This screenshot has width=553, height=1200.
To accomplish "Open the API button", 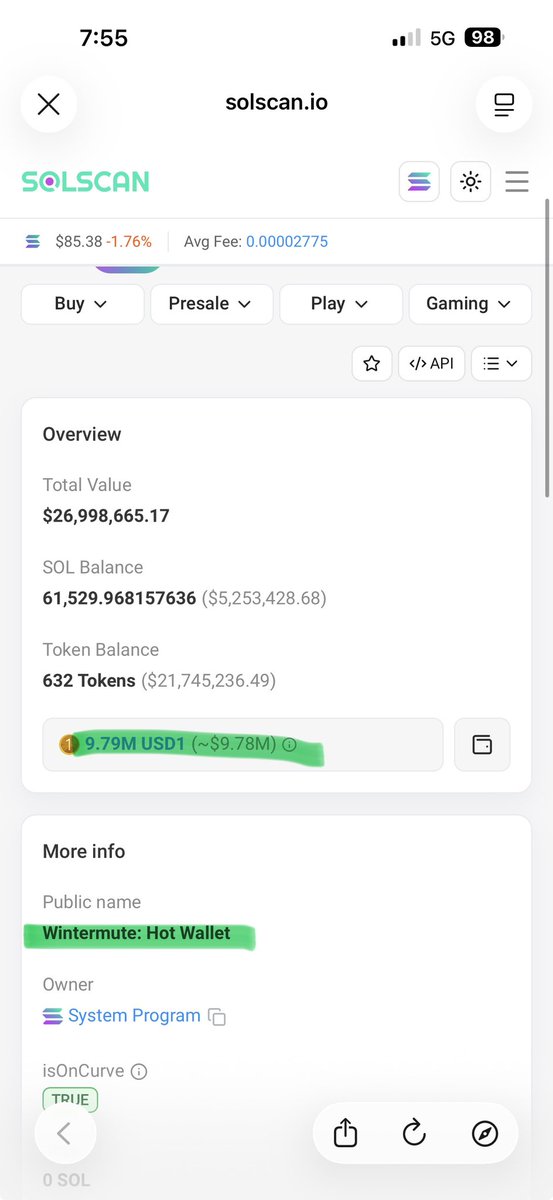I will (x=431, y=364).
